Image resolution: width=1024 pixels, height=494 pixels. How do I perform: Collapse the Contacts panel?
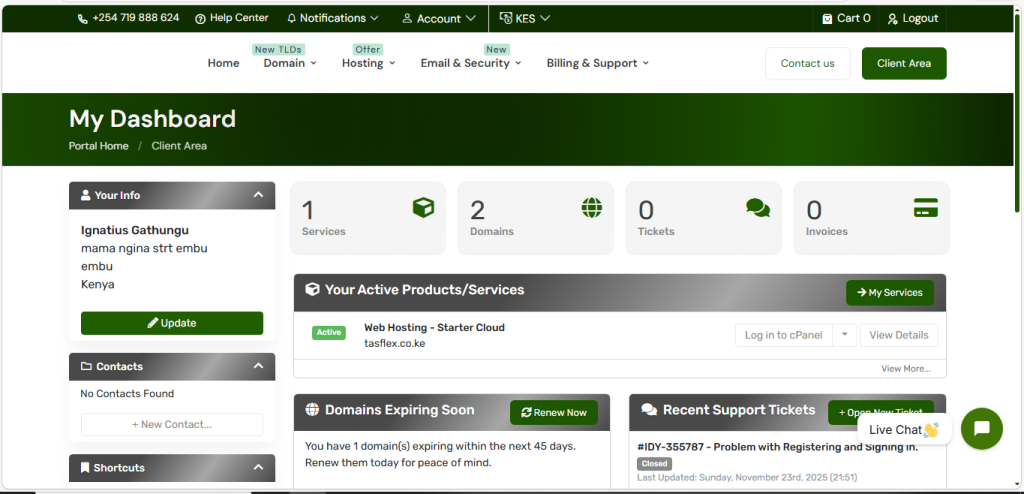point(259,366)
